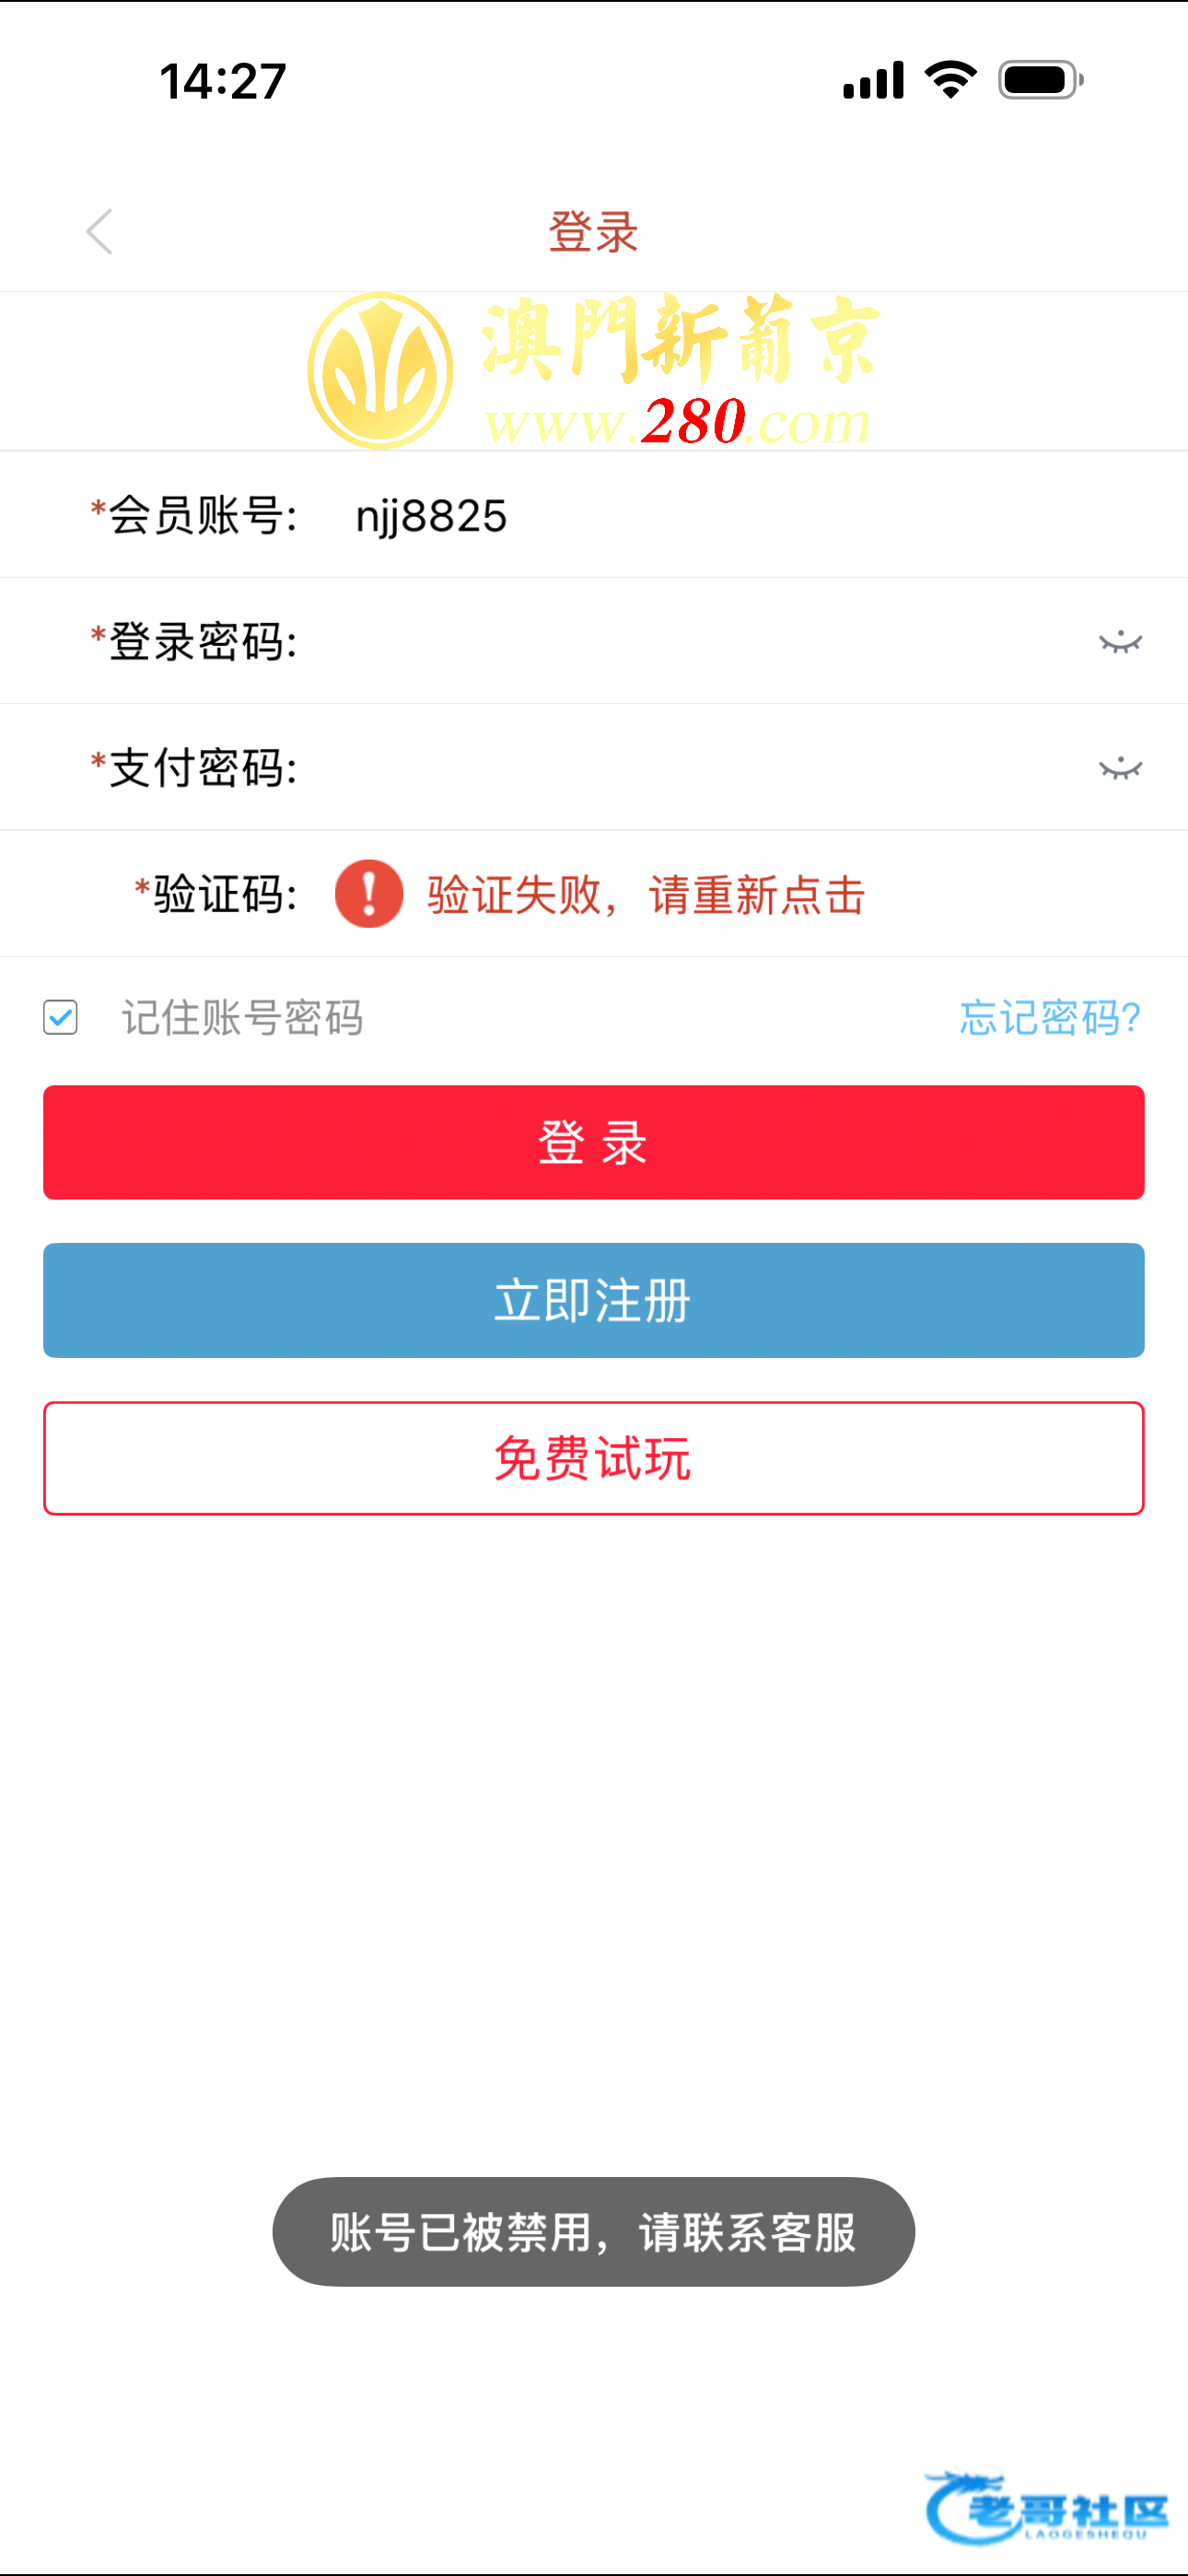The height and width of the screenshot is (2576, 1188).
Task: Tap the battery icon in status bar
Action: (1041, 79)
